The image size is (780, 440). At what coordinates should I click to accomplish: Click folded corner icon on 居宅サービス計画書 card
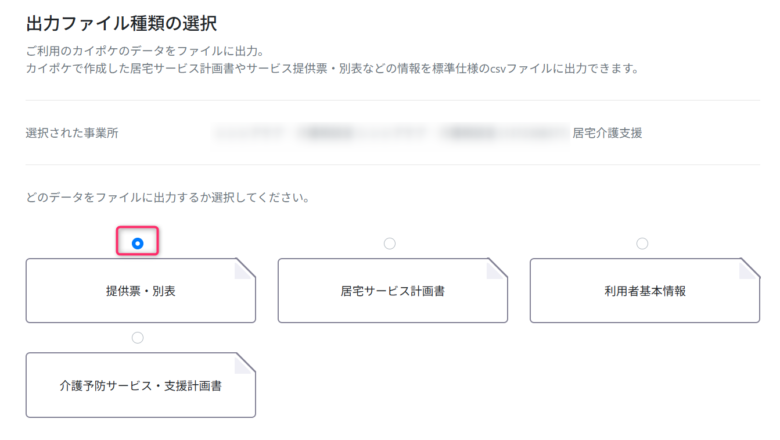click(x=497, y=269)
